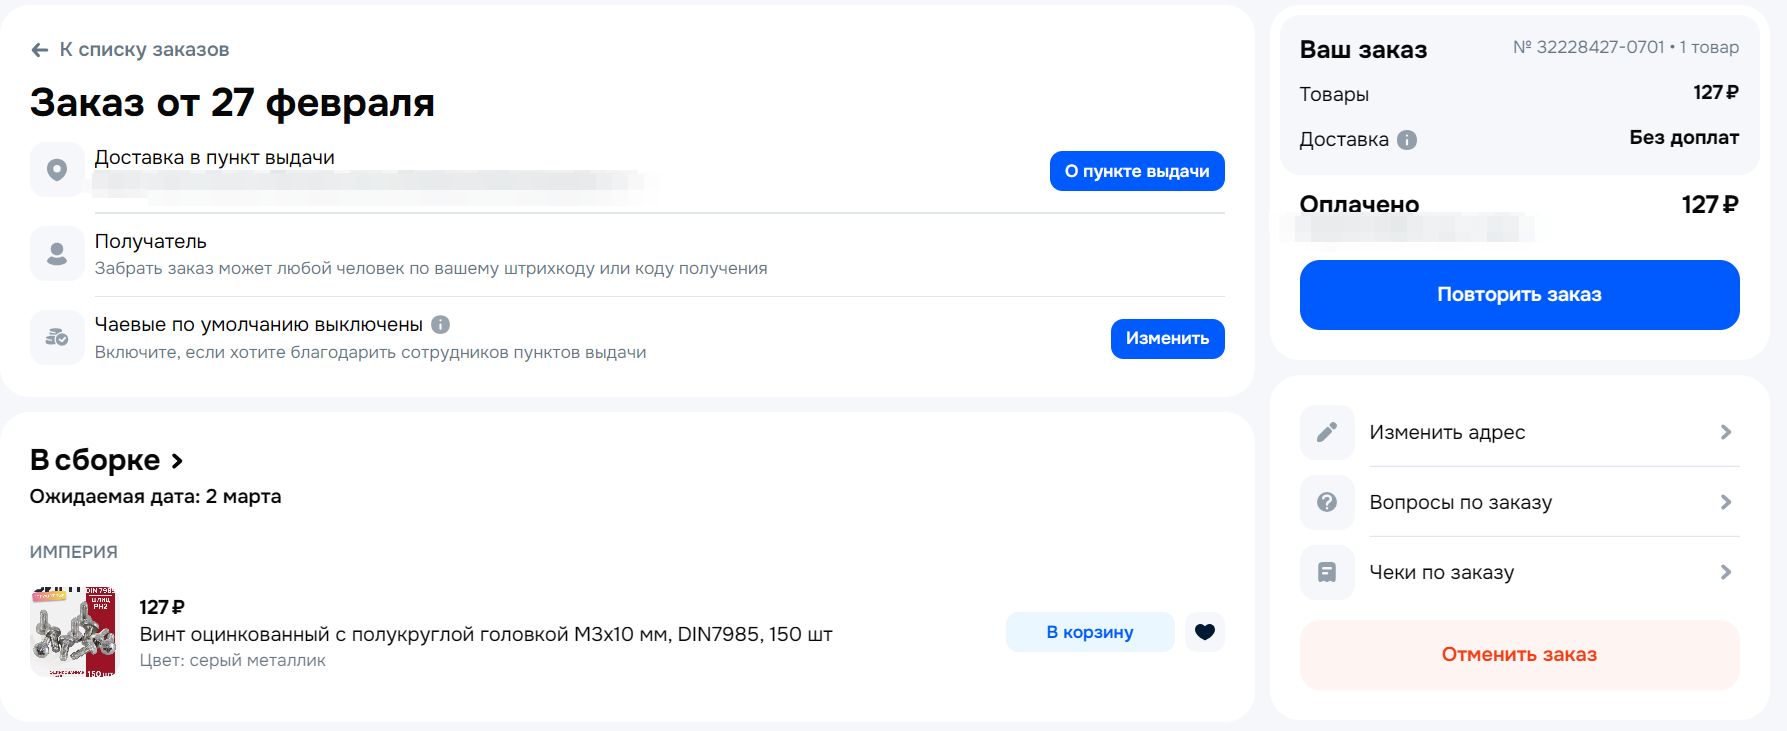
Task: Open info tooltip next to tips setting
Action: (441, 324)
